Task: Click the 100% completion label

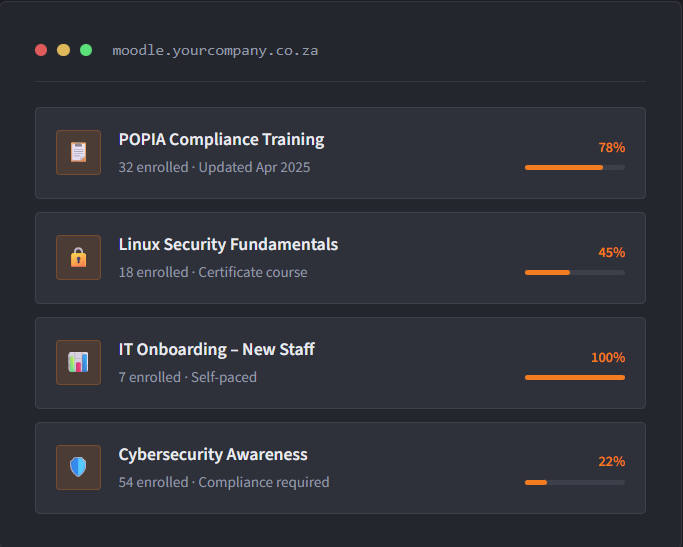Action: pyautogui.click(x=608, y=357)
